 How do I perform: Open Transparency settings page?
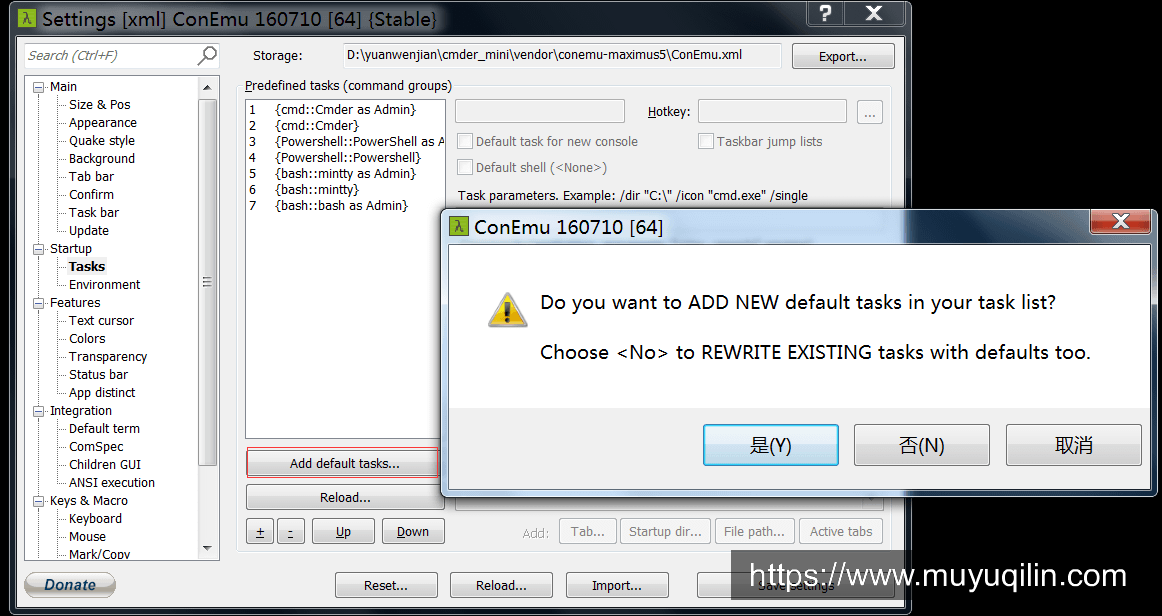107,357
